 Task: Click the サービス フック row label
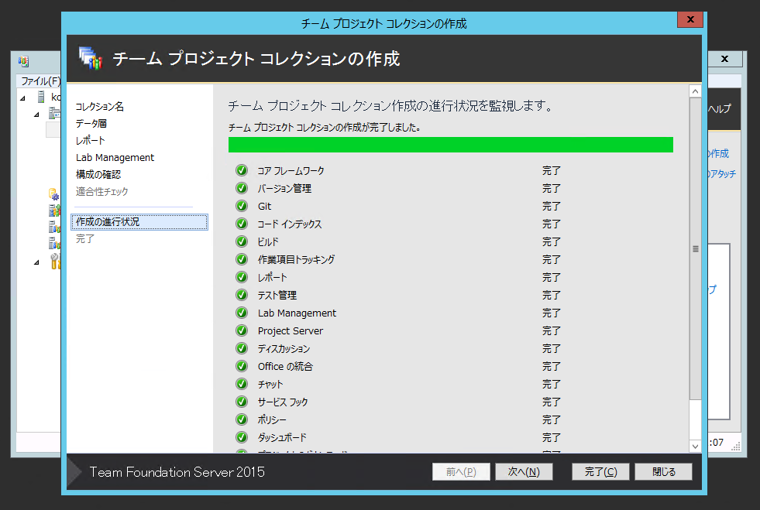click(x=283, y=401)
